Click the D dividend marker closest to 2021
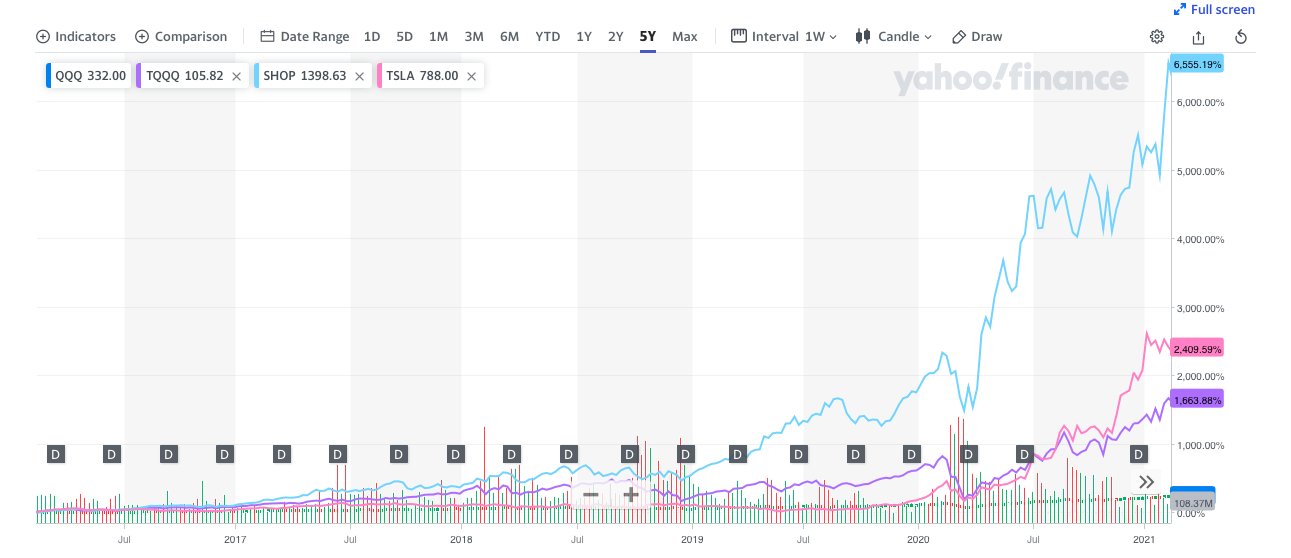Viewport: 1291px width, 558px height. [x=1139, y=454]
